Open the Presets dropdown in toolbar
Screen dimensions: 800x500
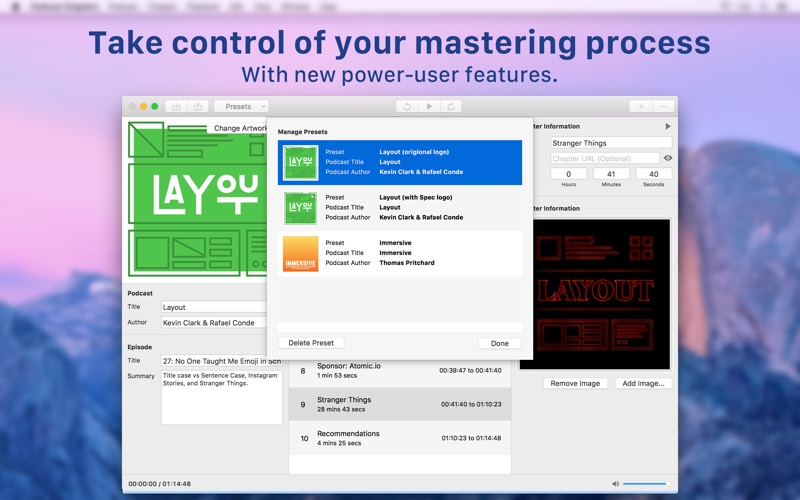tap(241, 107)
